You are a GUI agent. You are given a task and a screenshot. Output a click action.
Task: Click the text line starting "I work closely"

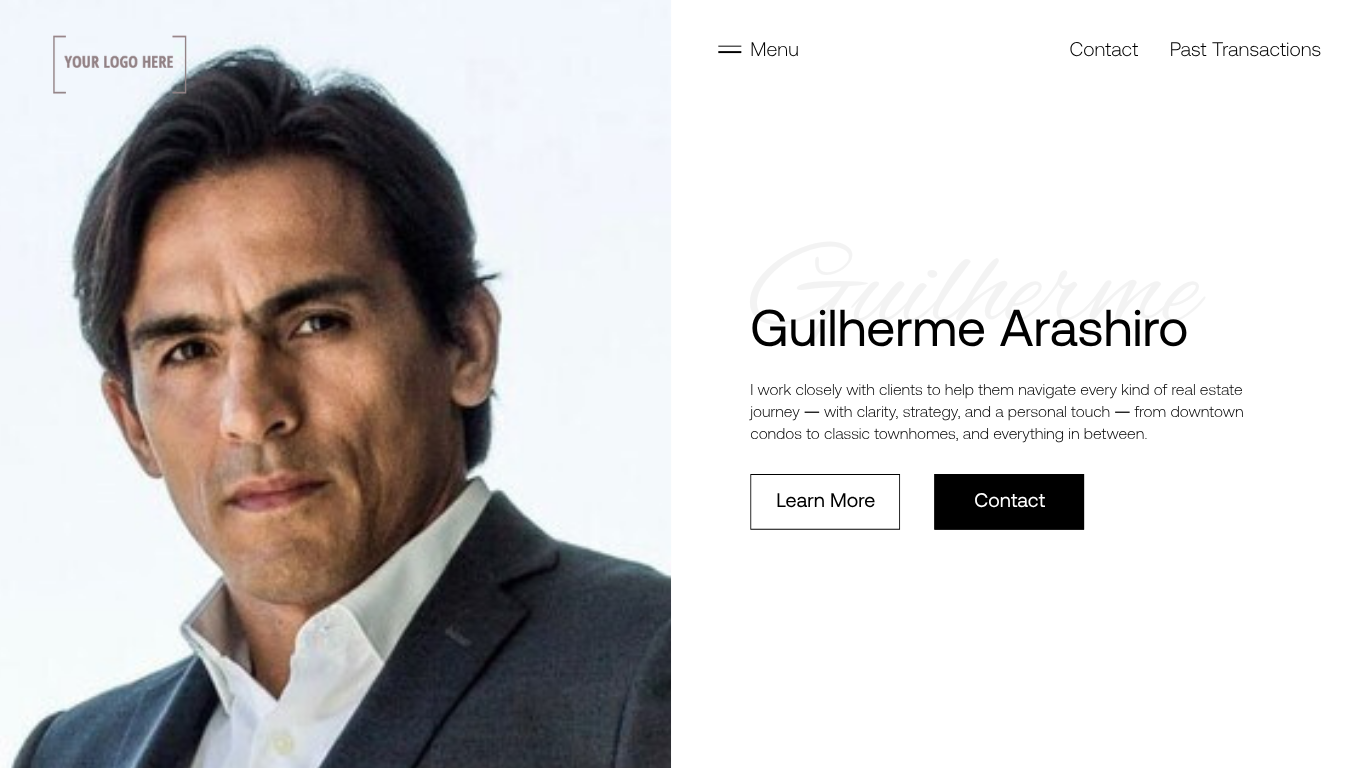pos(996,390)
